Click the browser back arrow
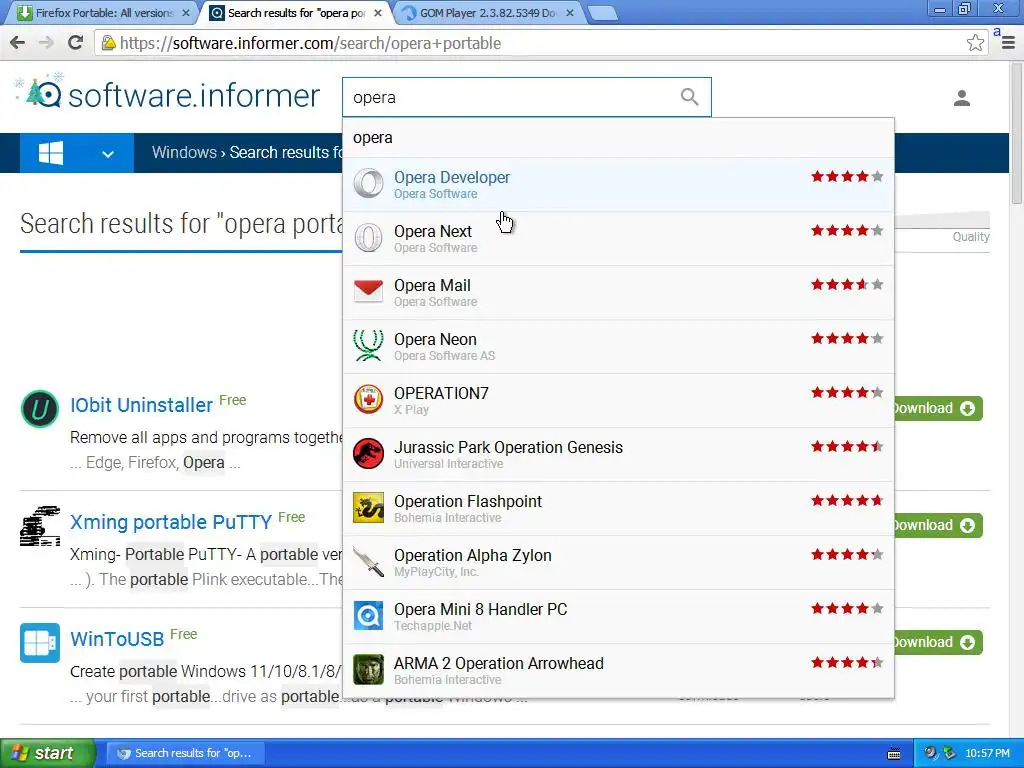Viewport: 1024px width, 768px height. tap(18, 43)
